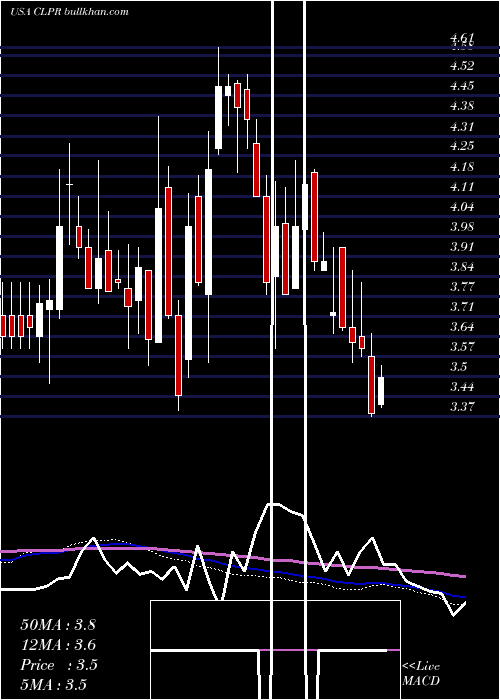Click the 3.71 price axis label
The width and height of the screenshot is (500, 700).
point(462,307)
